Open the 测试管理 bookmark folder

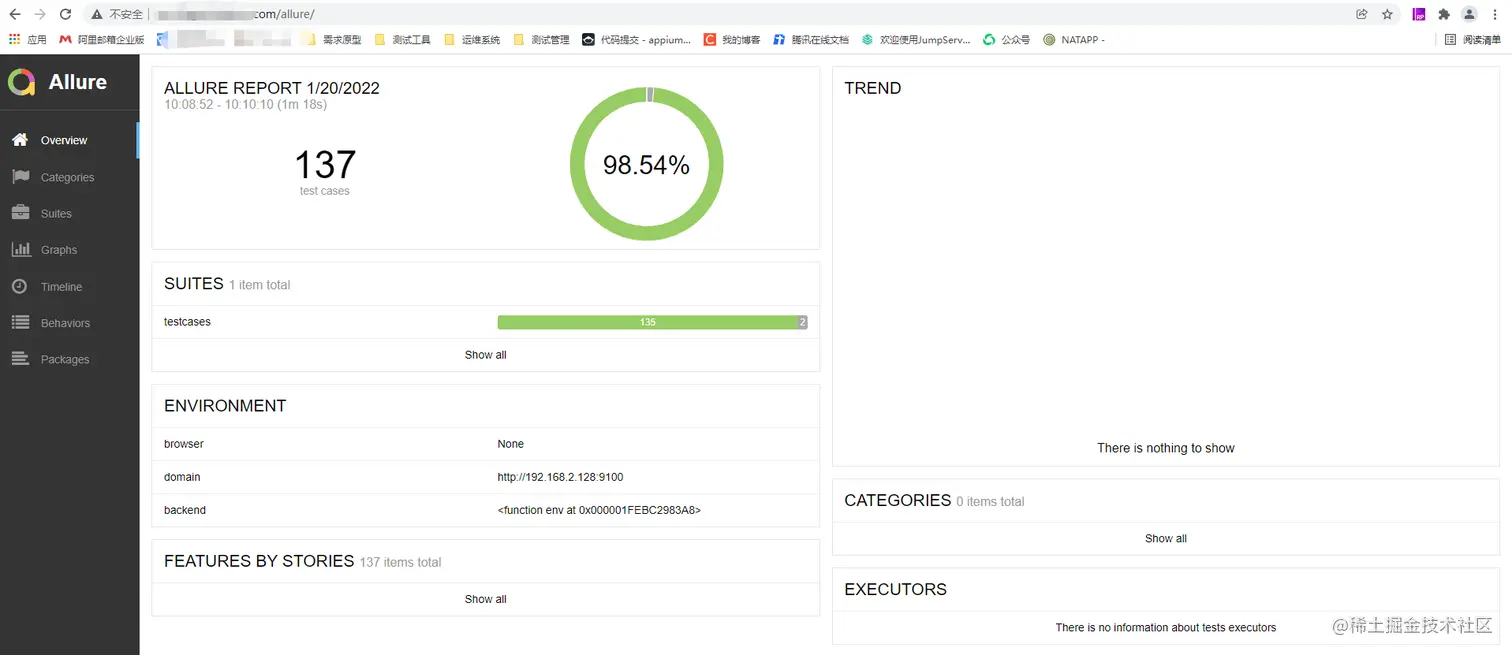coord(541,40)
